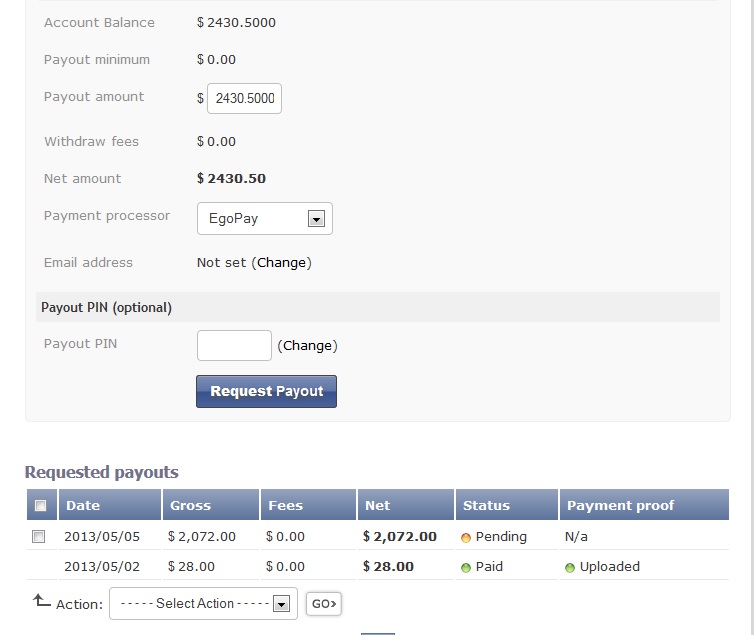
Task: Click the Requested payouts heading
Action: 101,472
